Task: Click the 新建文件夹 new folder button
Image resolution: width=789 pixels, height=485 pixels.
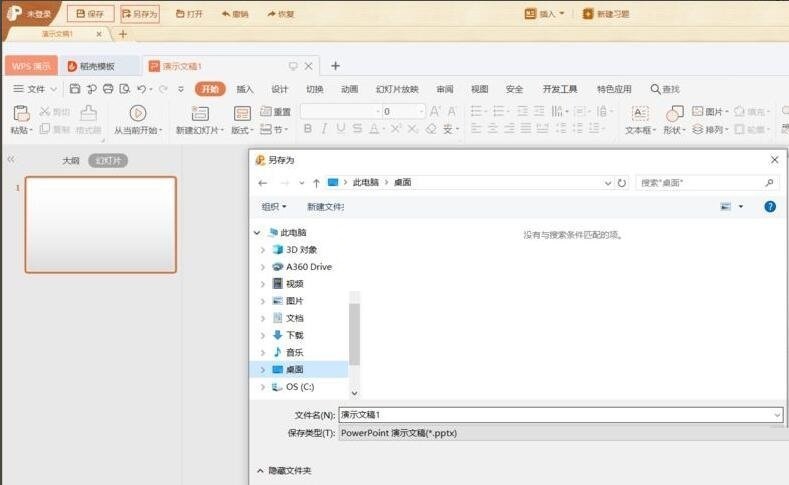Action: point(326,207)
